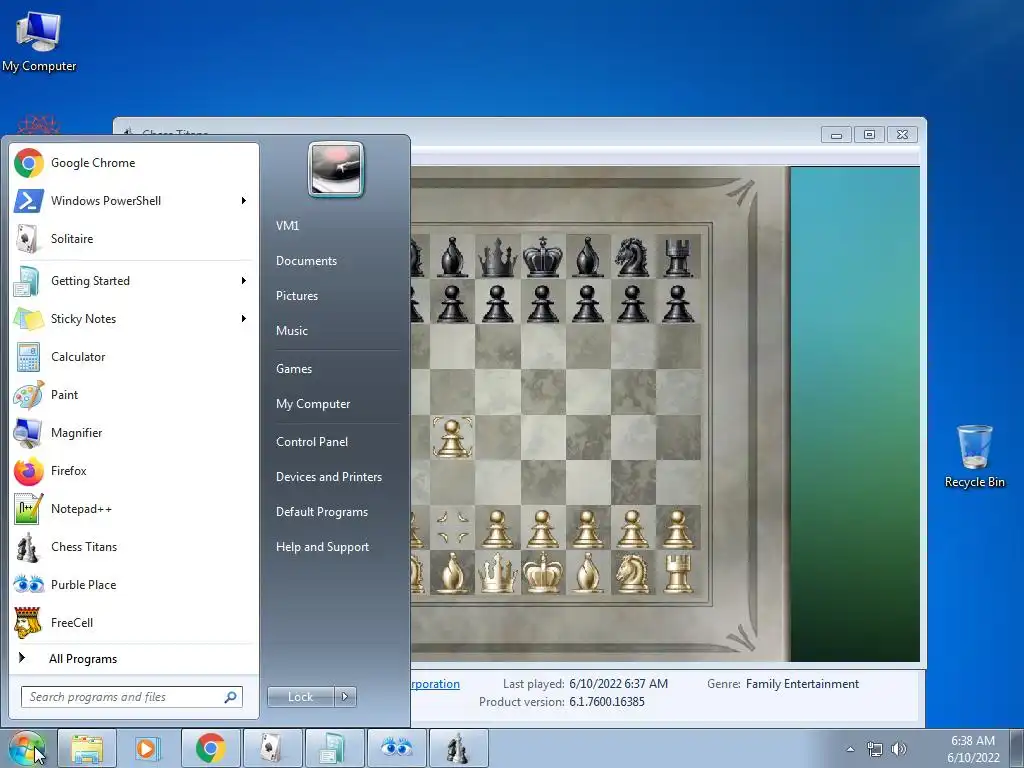Open Solitaire in the Start menu list

tap(133, 239)
